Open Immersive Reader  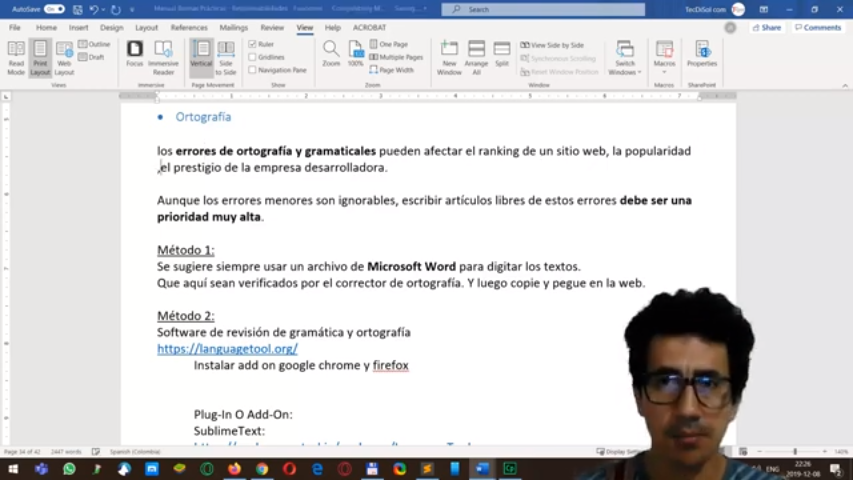pos(163,58)
